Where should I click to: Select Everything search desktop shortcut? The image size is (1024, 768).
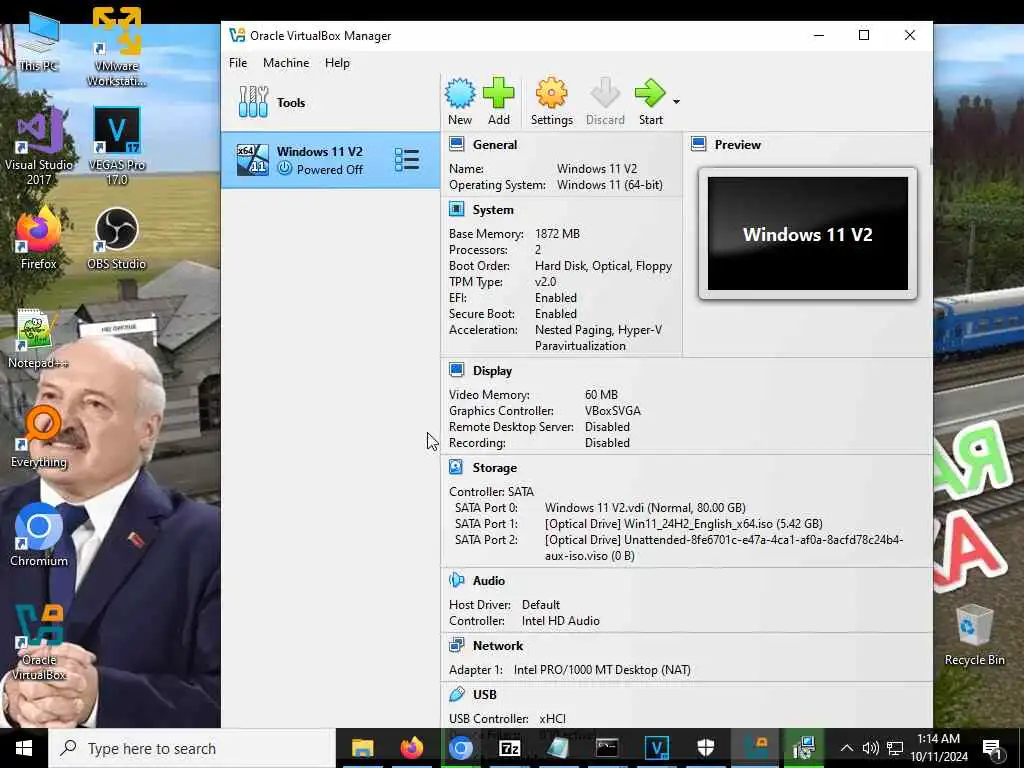39,436
